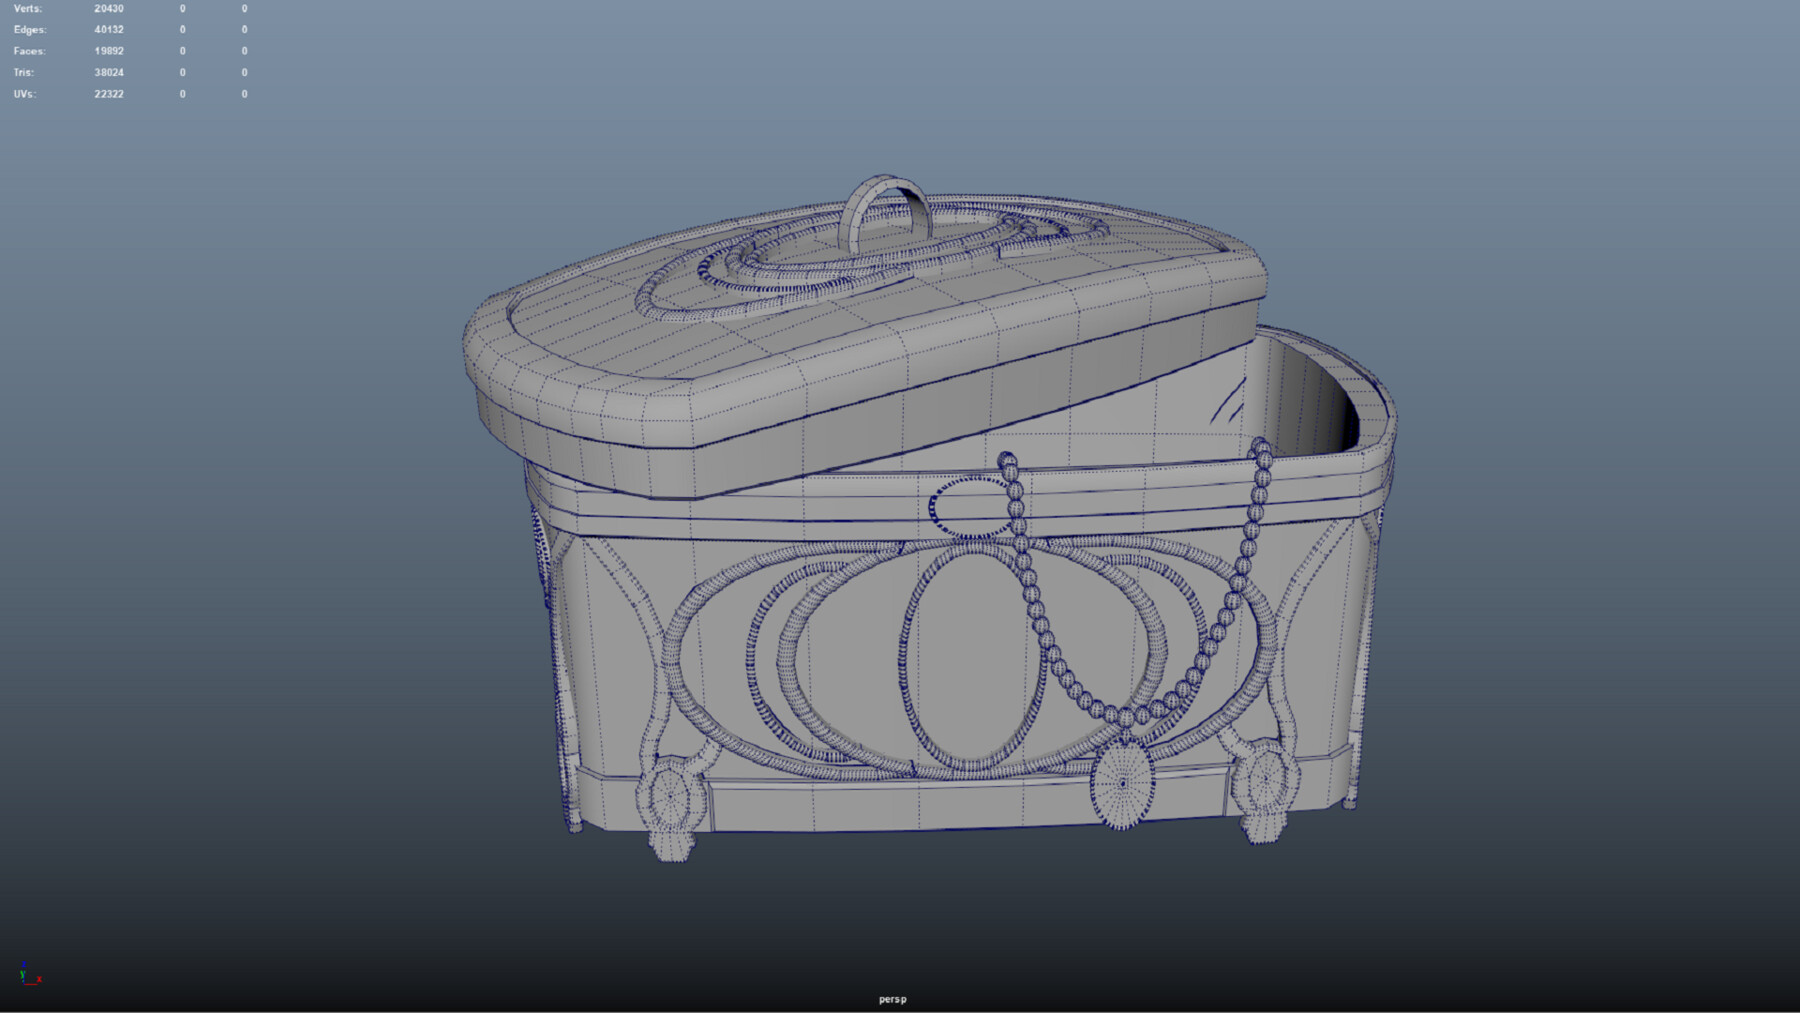Click the Y axis of the view axis gizmo

22,975
